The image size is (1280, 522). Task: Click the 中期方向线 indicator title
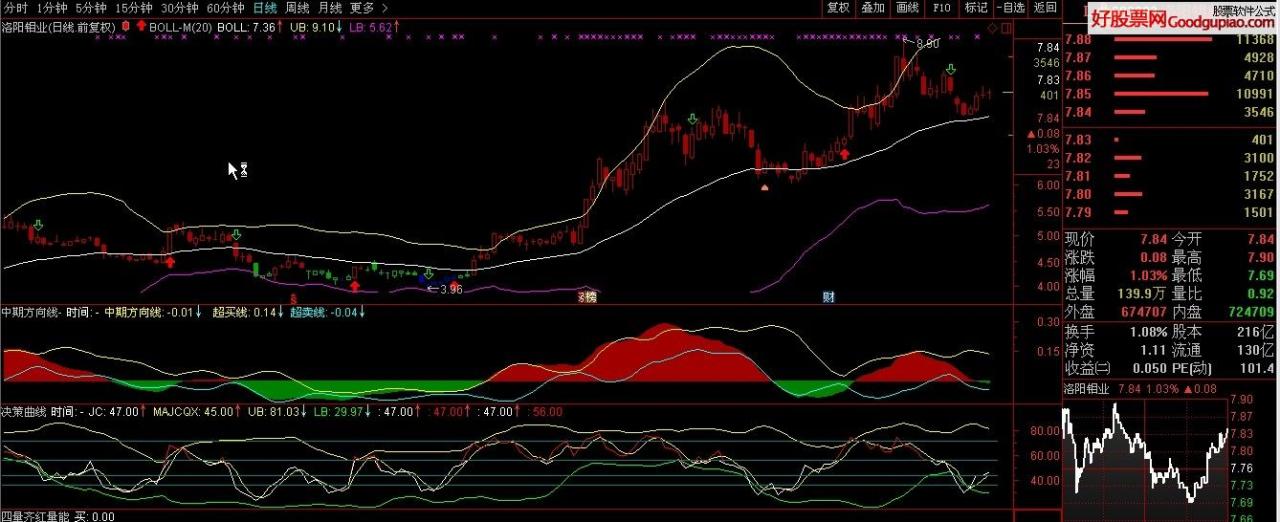tap(31, 312)
